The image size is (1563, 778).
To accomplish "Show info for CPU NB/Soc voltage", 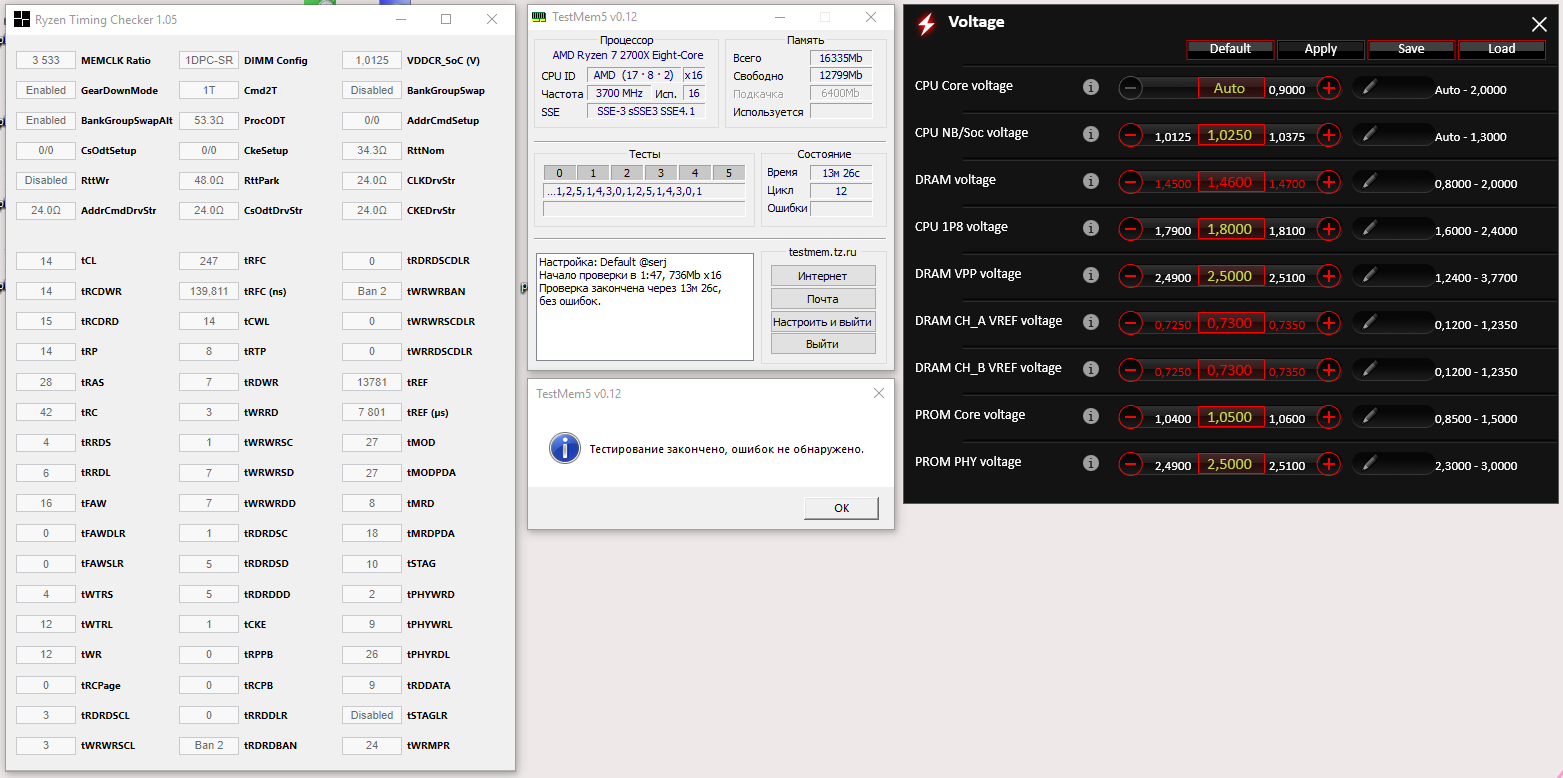I will coord(1091,135).
